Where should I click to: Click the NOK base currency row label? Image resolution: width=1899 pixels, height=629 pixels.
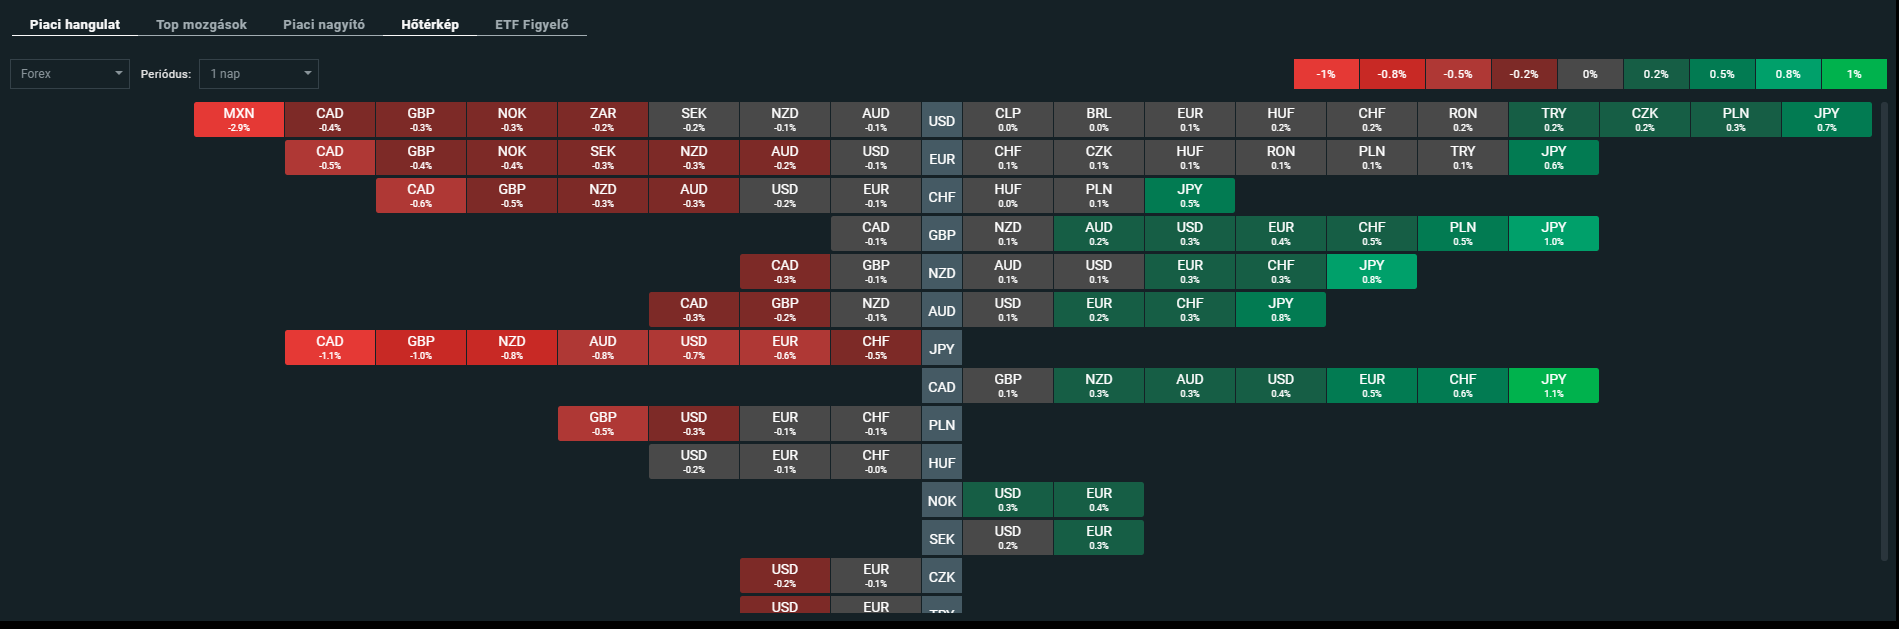coord(941,501)
